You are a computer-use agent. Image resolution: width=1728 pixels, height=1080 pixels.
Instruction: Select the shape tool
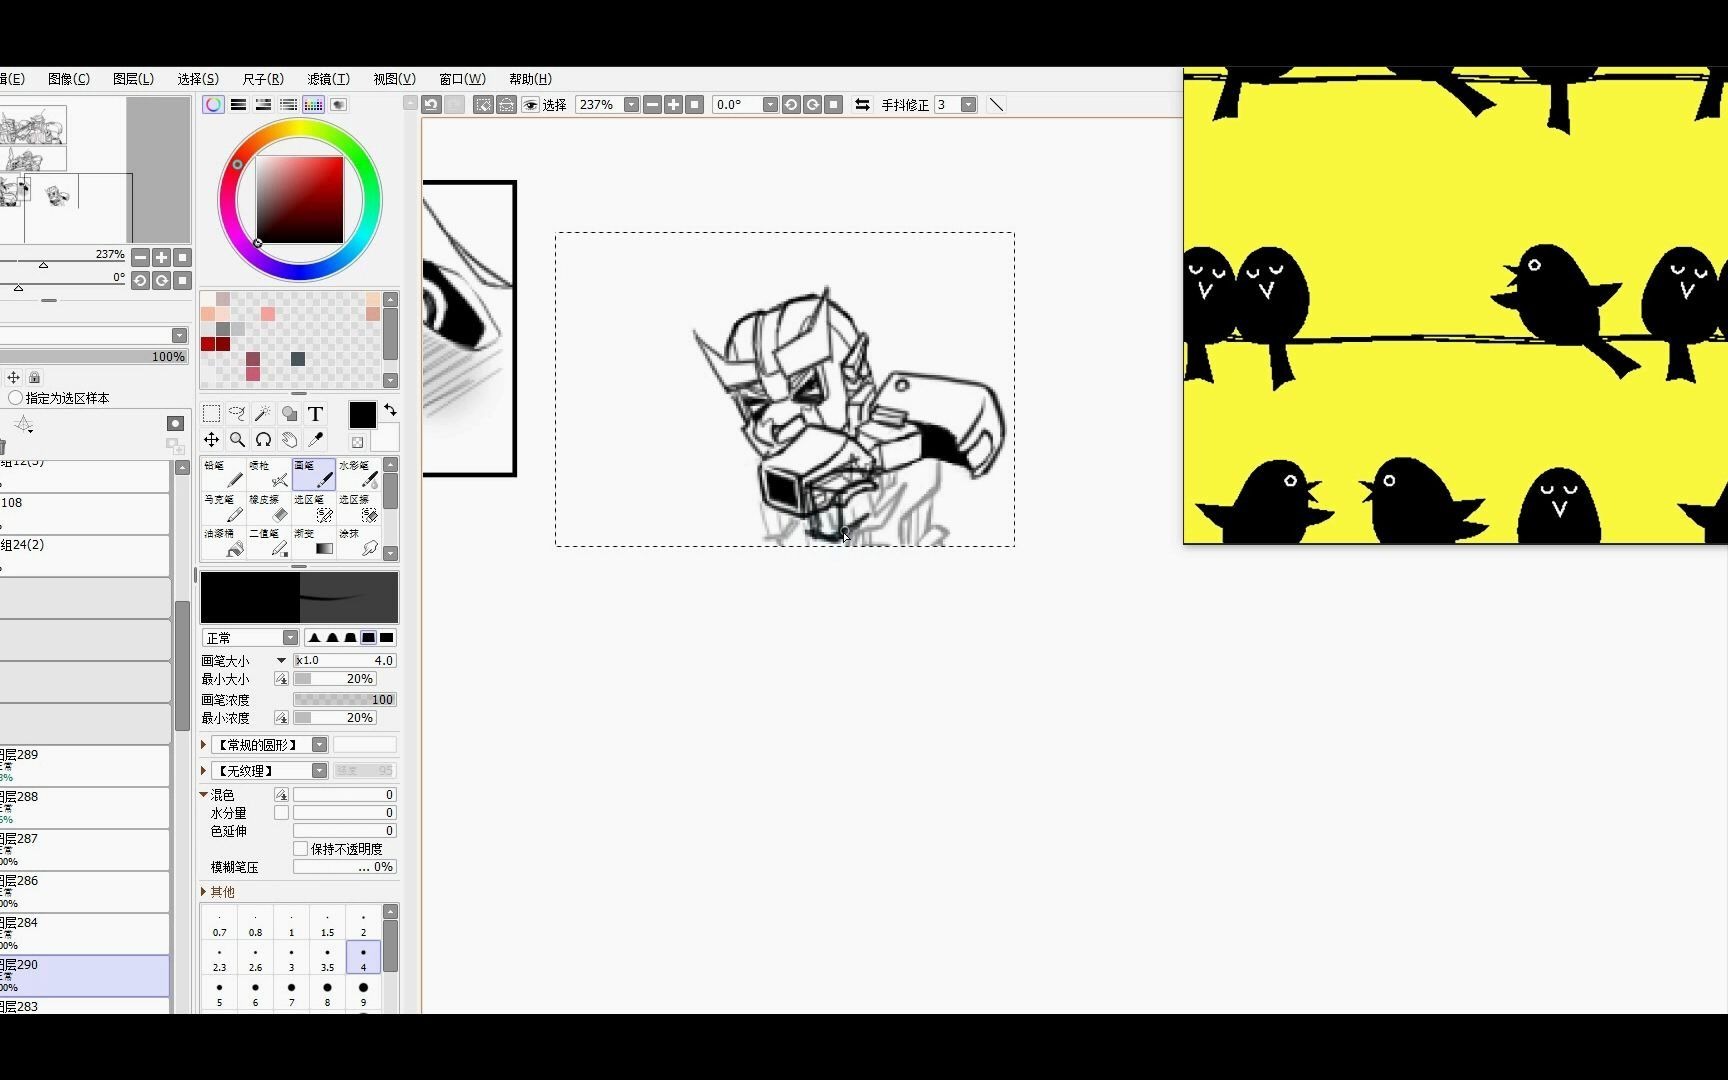pyautogui.click(x=289, y=414)
